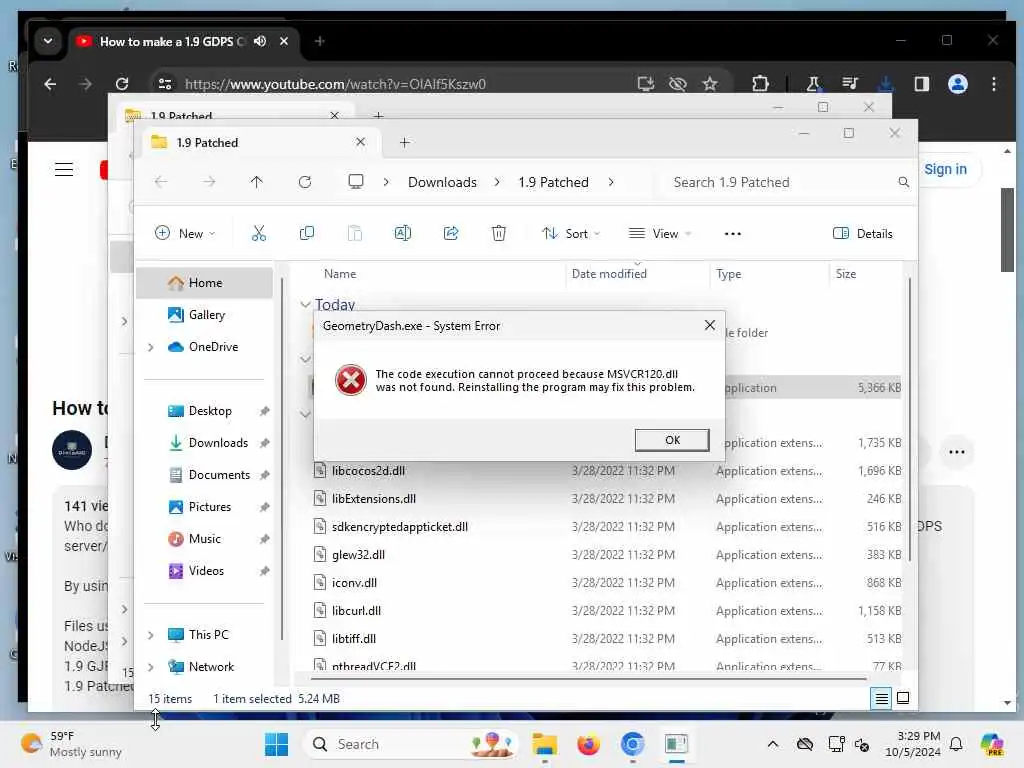The height and width of the screenshot is (768, 1024).
Task: Open the browser Extensions puzzle icon
Action: [760, 84]
